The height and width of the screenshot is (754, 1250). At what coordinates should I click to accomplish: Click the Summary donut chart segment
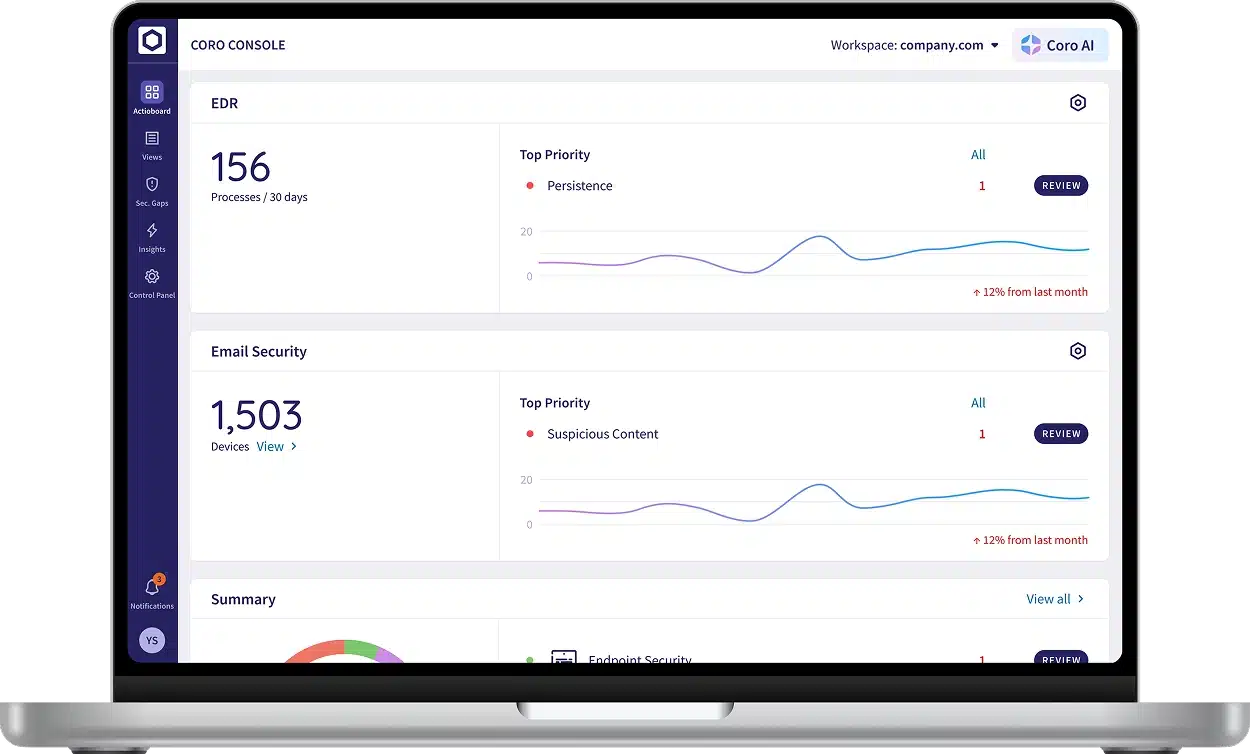click(310, 650)
